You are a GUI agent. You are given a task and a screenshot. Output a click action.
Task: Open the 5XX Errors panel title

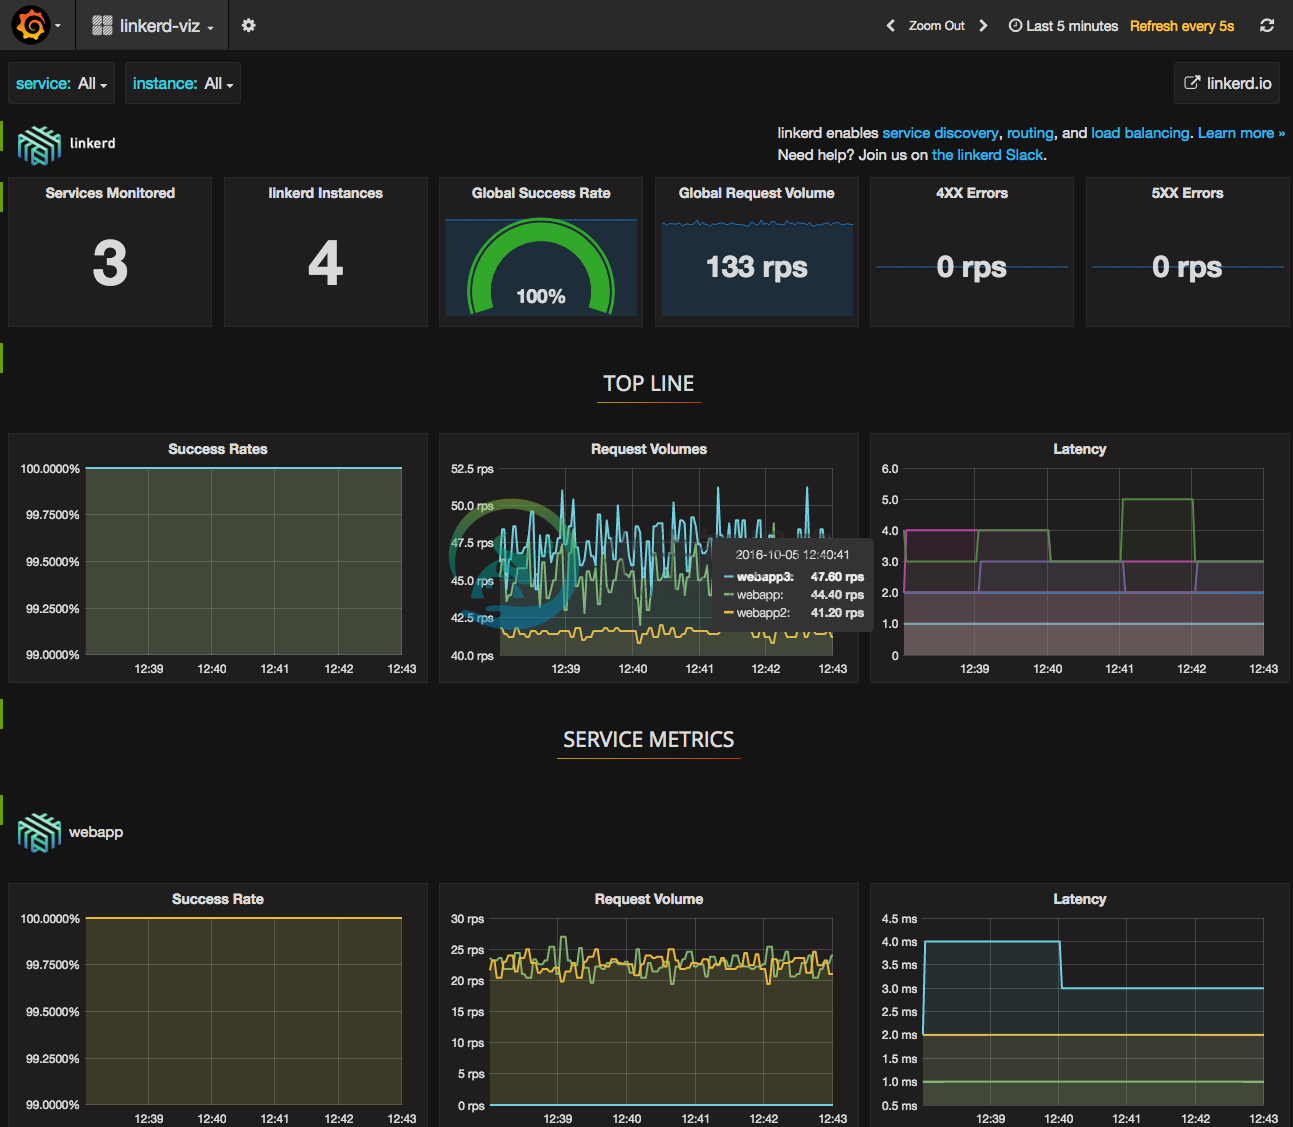tap(1187, 193)
